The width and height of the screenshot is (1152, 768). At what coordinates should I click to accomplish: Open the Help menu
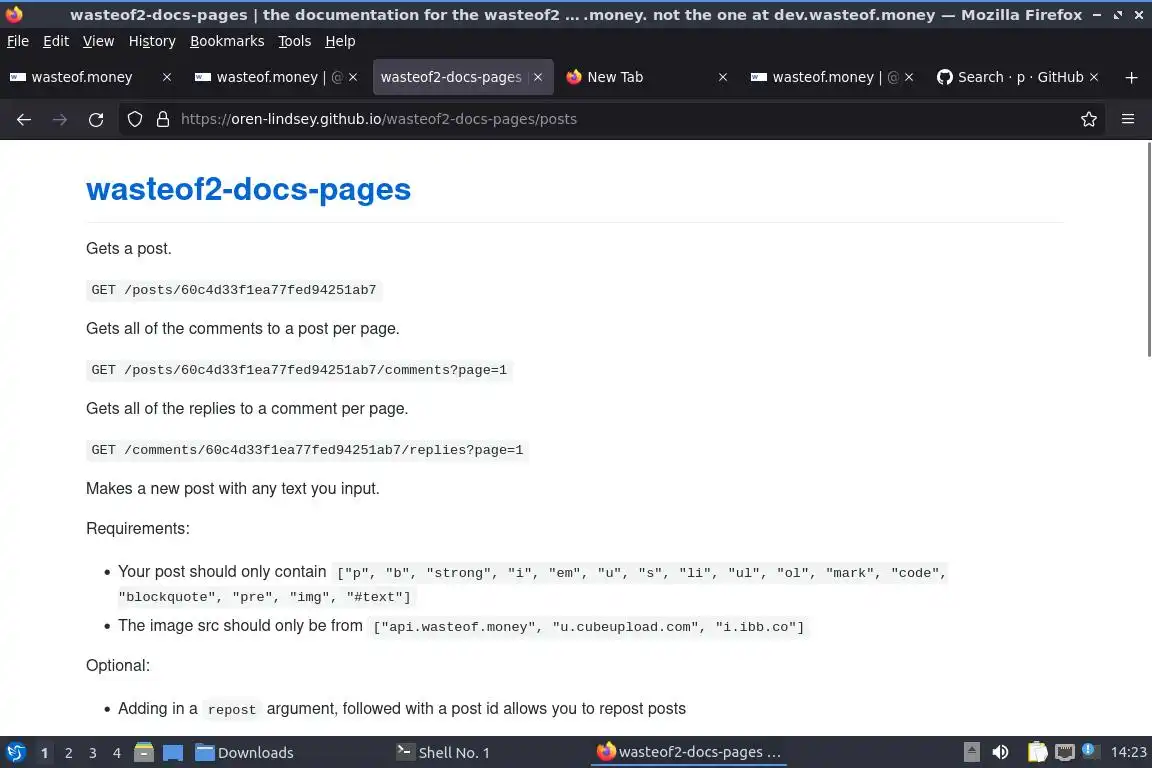(340, 41)
